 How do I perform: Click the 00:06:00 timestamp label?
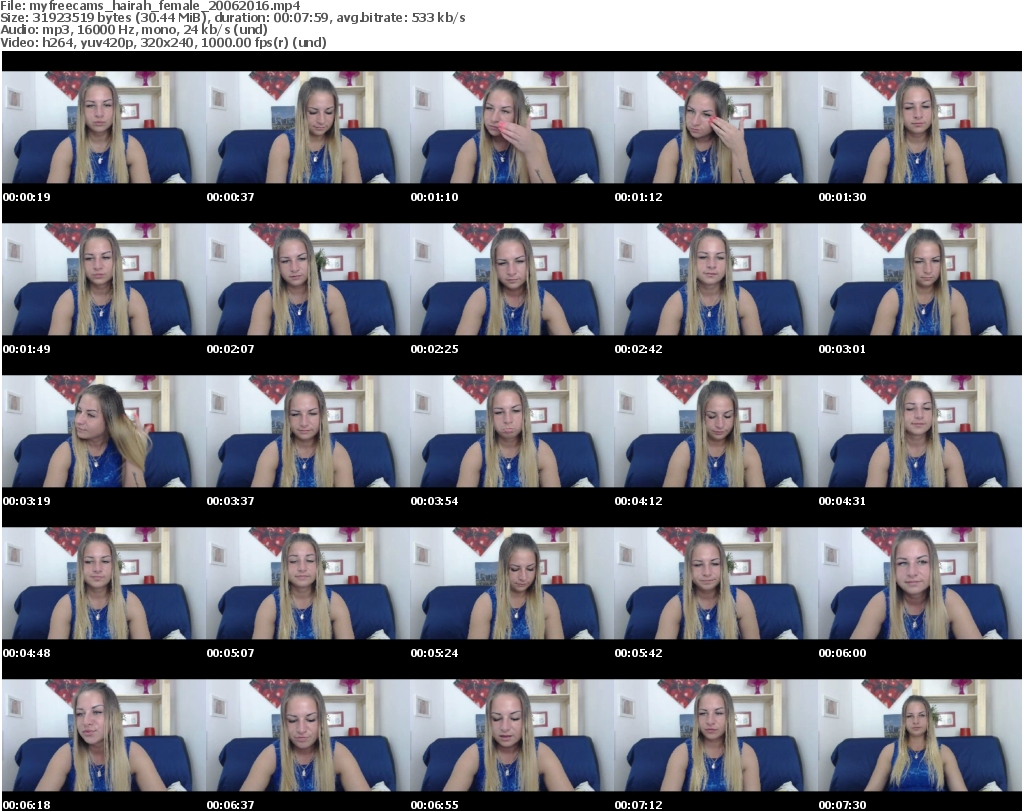[x=842, y=653]
